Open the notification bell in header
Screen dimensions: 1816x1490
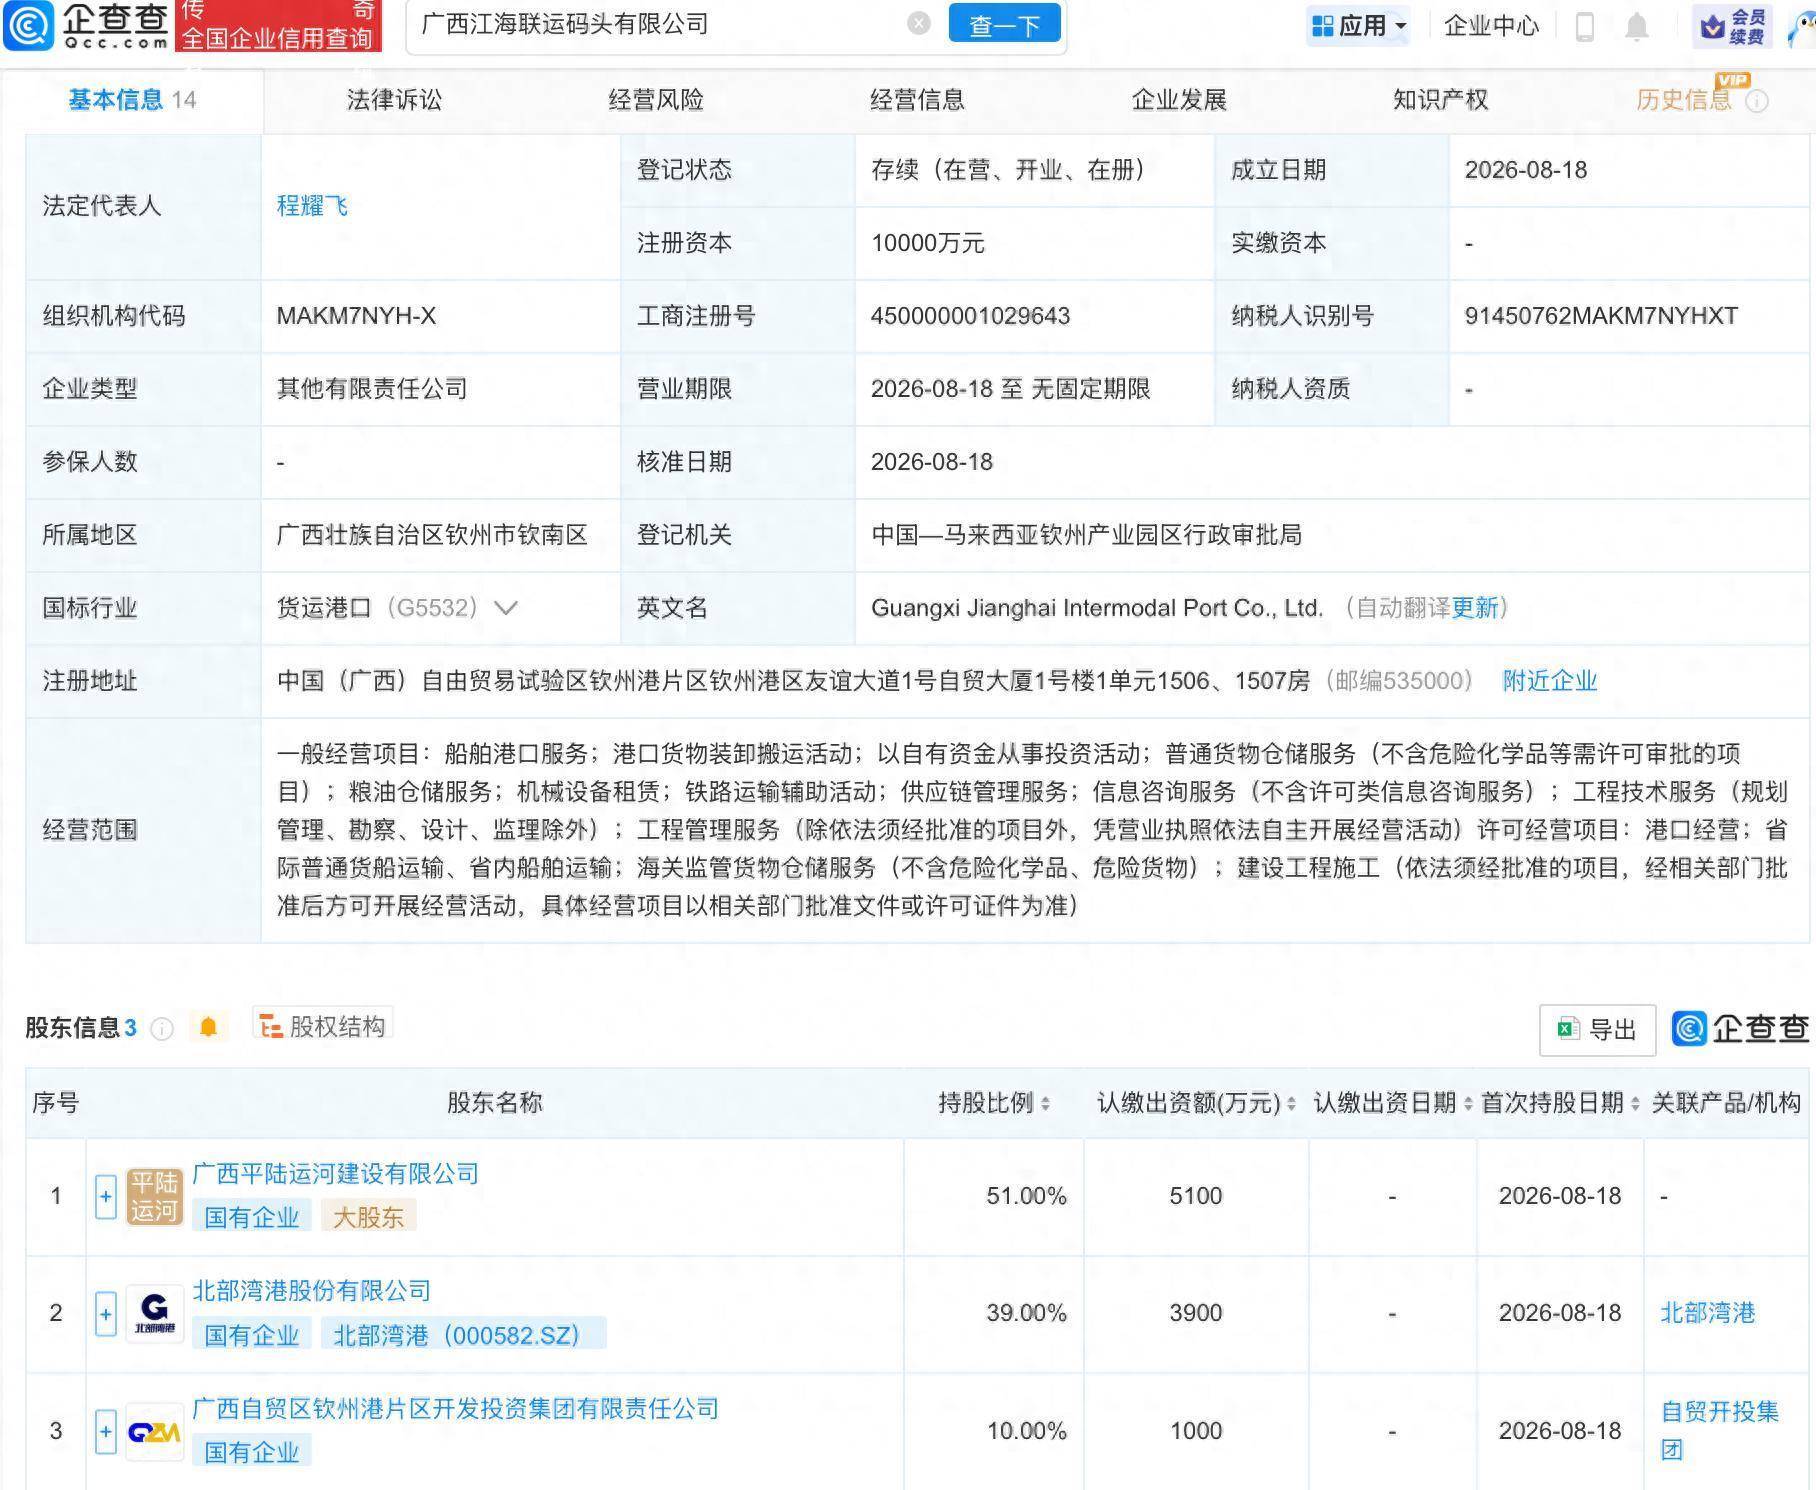coord(1636,26)
